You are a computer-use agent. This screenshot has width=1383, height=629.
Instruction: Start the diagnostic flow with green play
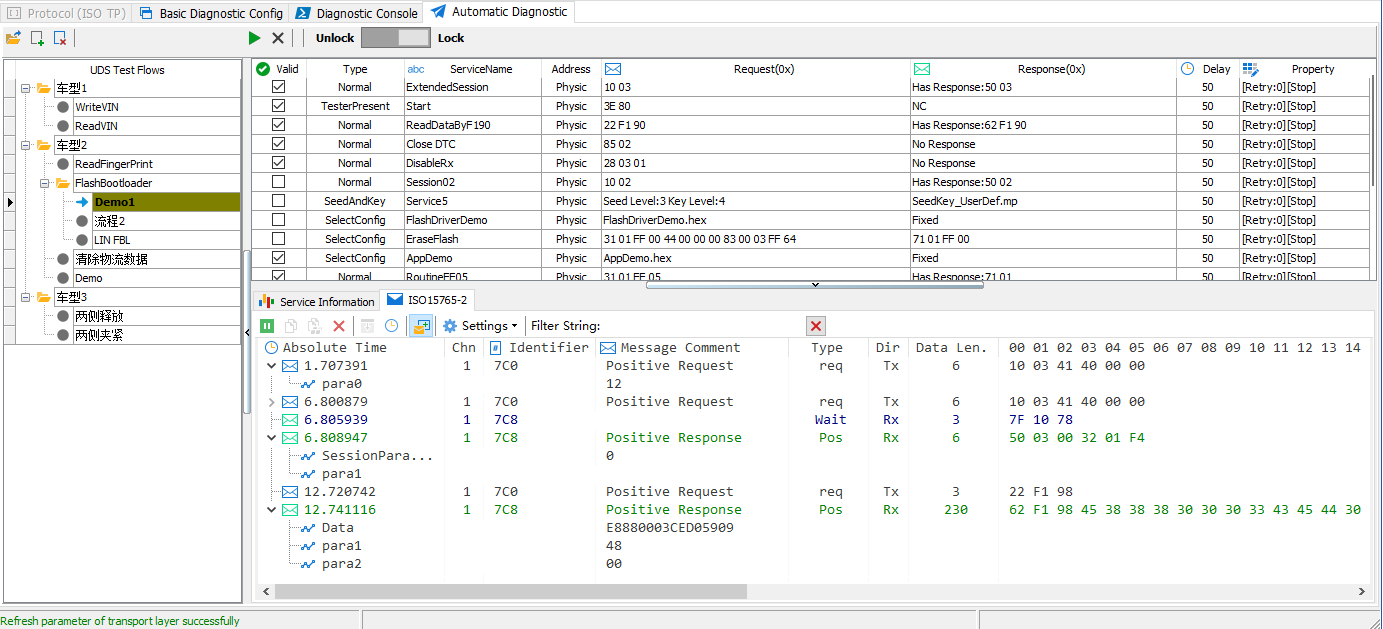254,38
